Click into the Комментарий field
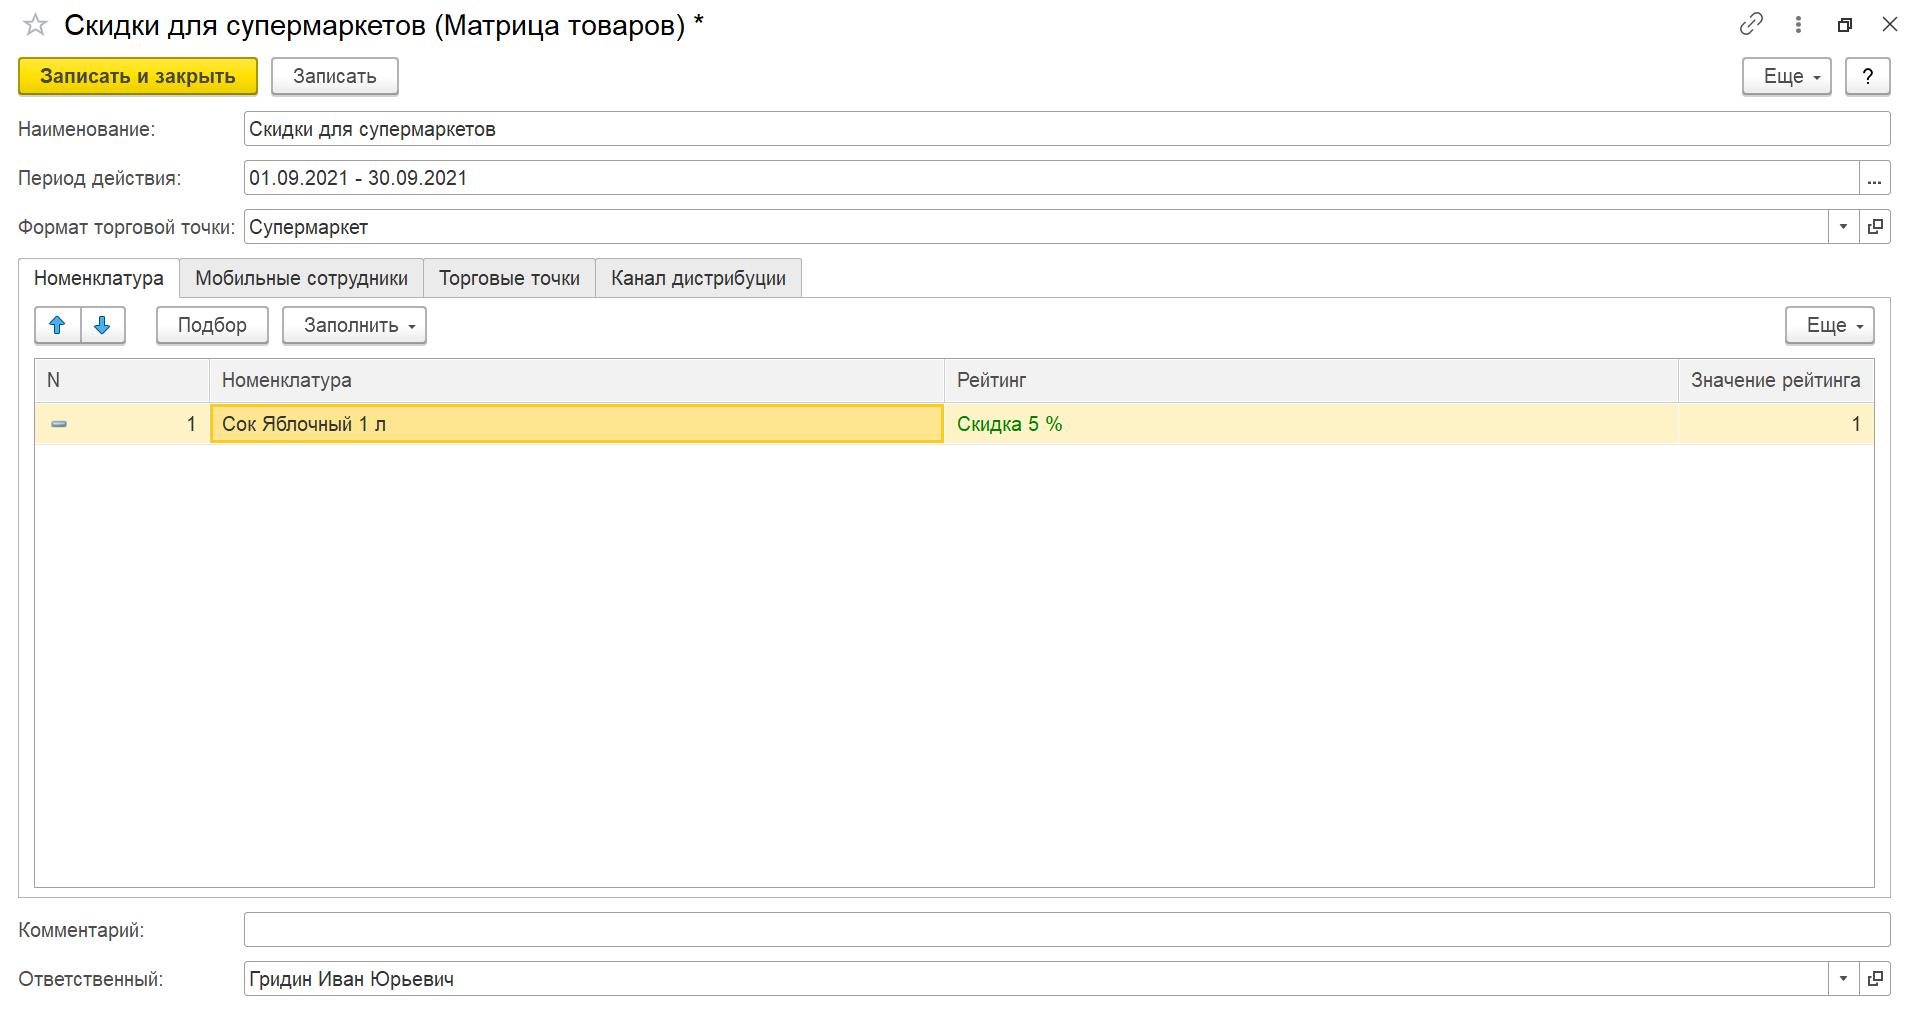The width and height of the screenshot is (1920, 1010). click(1066, 930)
